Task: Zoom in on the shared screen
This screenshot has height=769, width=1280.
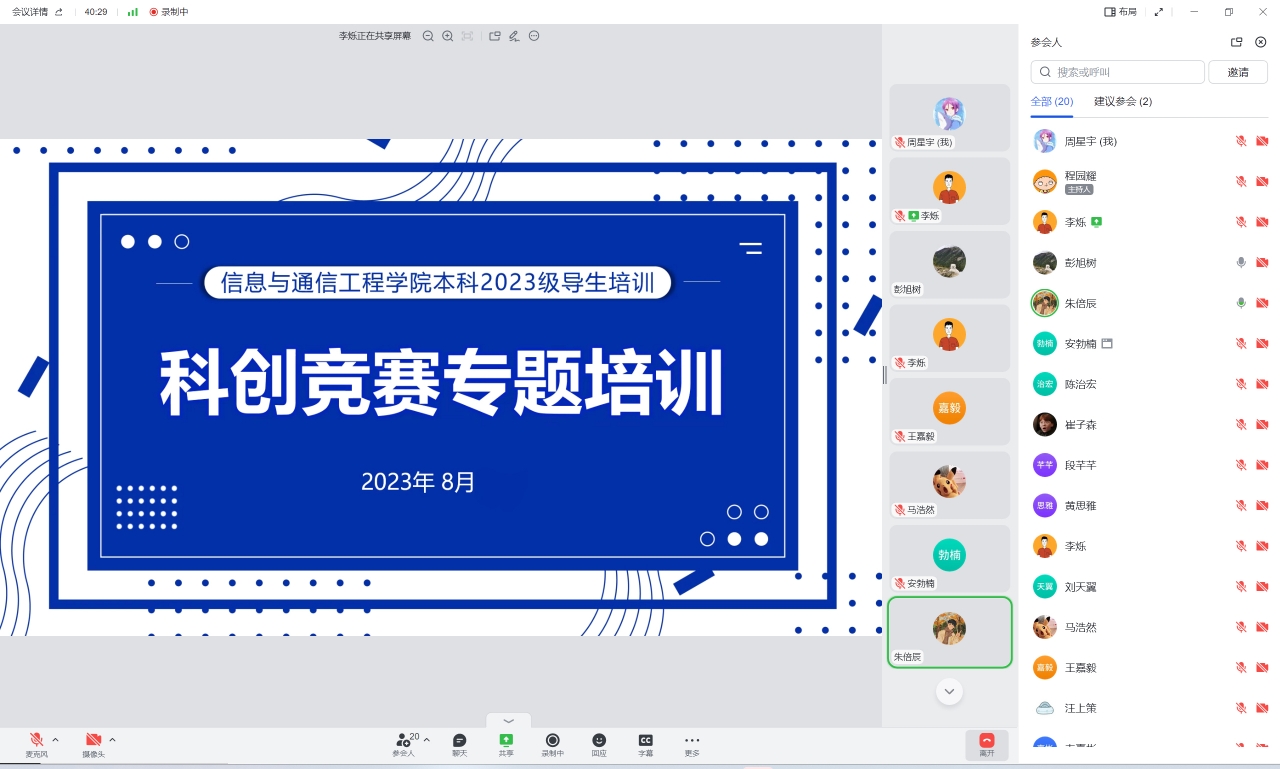Action: tap(447, 36)
